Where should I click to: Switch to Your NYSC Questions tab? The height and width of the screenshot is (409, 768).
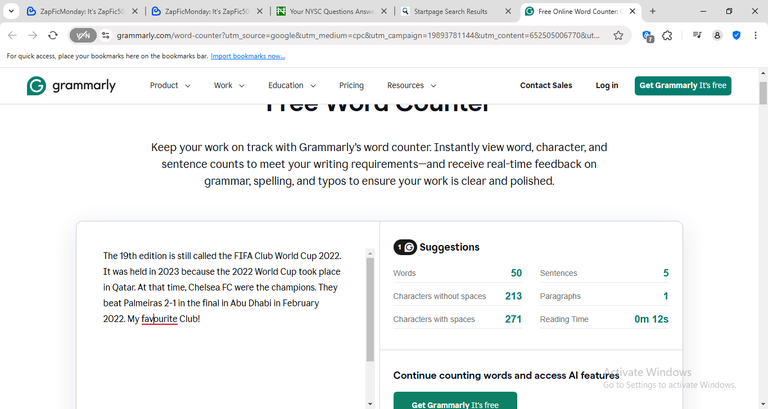pyautogui.click(x=332, y=11)
